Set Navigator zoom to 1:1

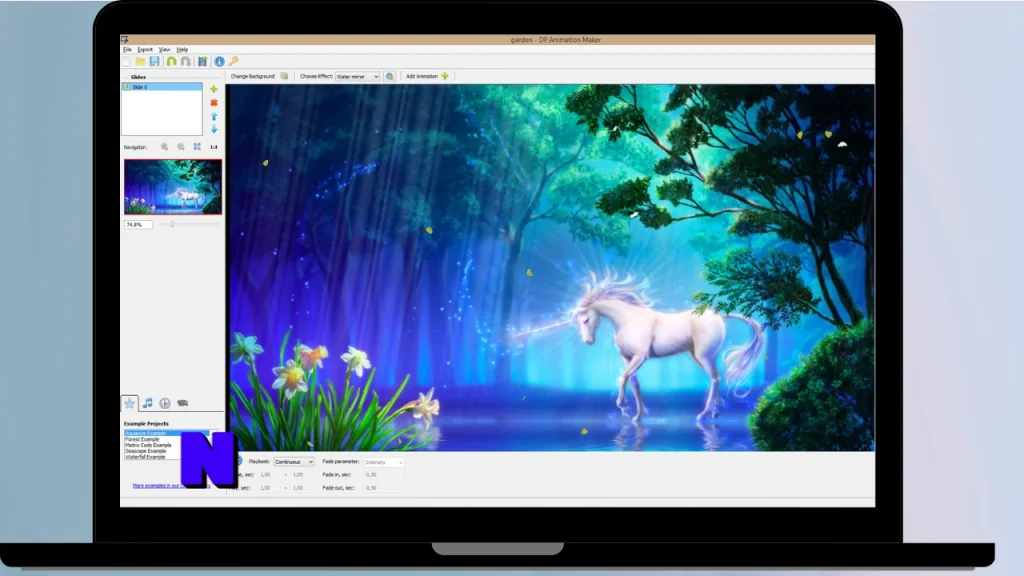[x=214, y=147]
